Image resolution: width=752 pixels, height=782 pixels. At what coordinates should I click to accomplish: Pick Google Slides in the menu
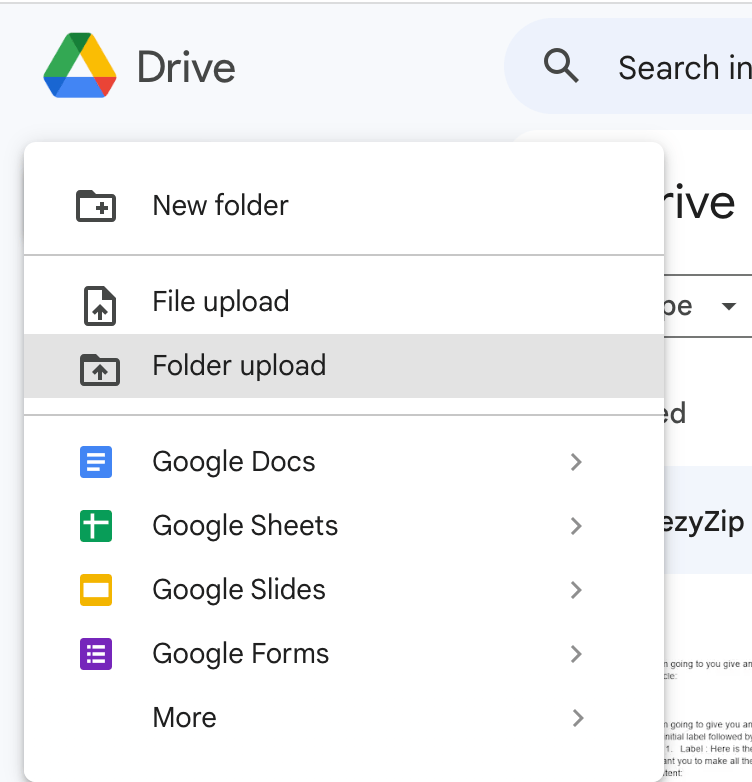pyautogui.click(x=344, y=590)
